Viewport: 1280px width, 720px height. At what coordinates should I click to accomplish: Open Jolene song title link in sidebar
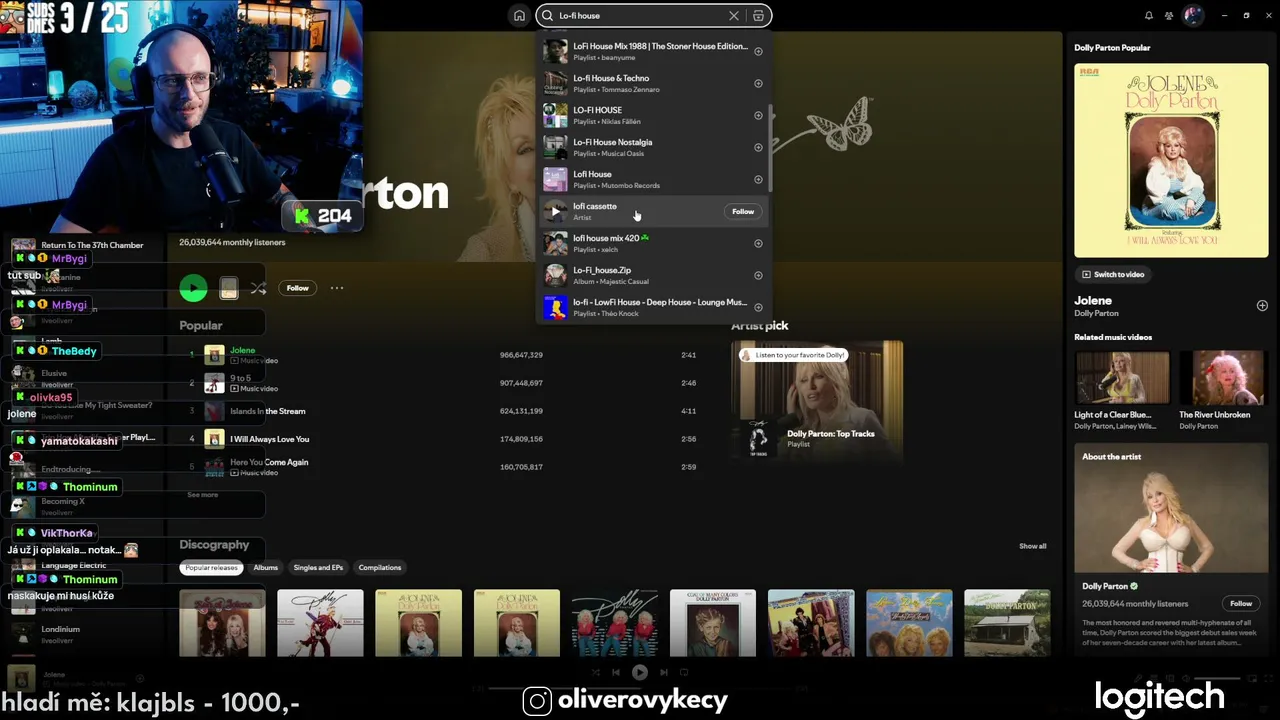1093,300
